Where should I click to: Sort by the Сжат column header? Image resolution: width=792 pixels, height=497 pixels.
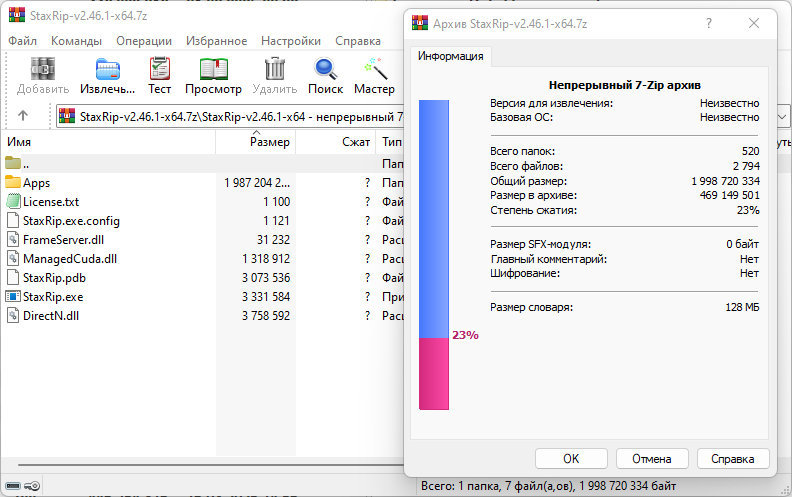pyautogui.click(x=335, y=142)
